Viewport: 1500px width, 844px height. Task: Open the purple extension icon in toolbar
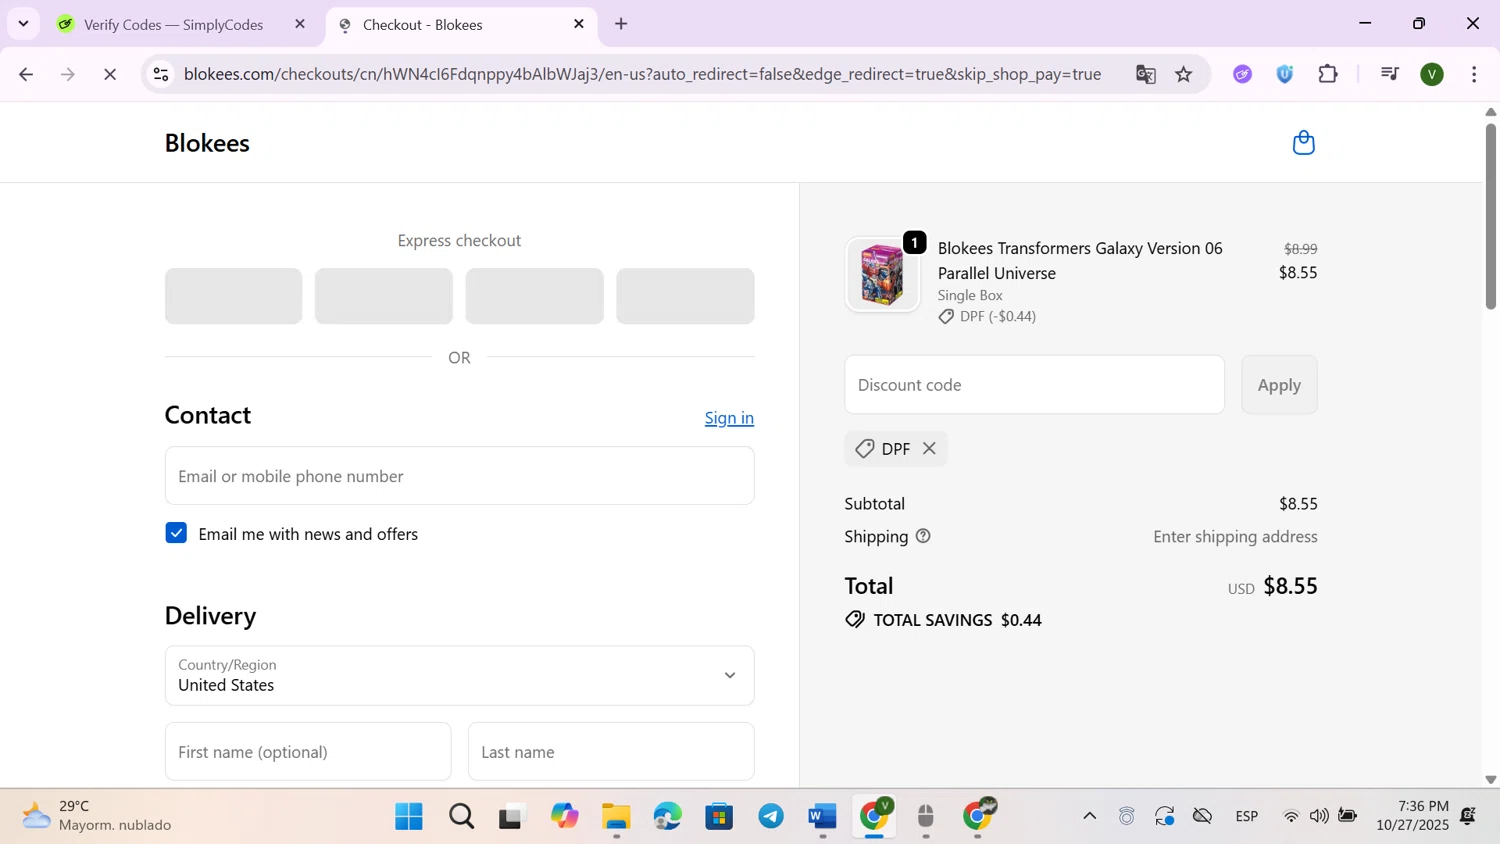click(1242, 74)
